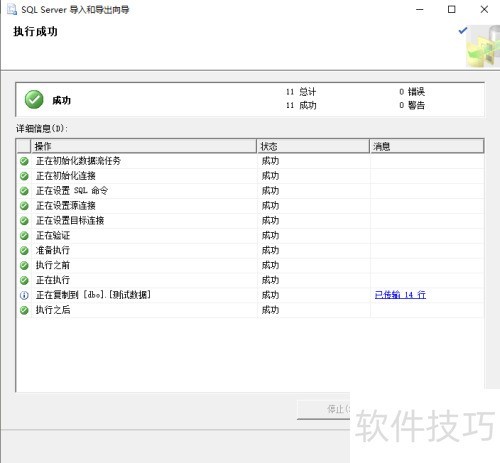Click the green icon beside 正在设置 SQL 命令
This screenshot has width=500, height=463.
[x=24, y=191]
